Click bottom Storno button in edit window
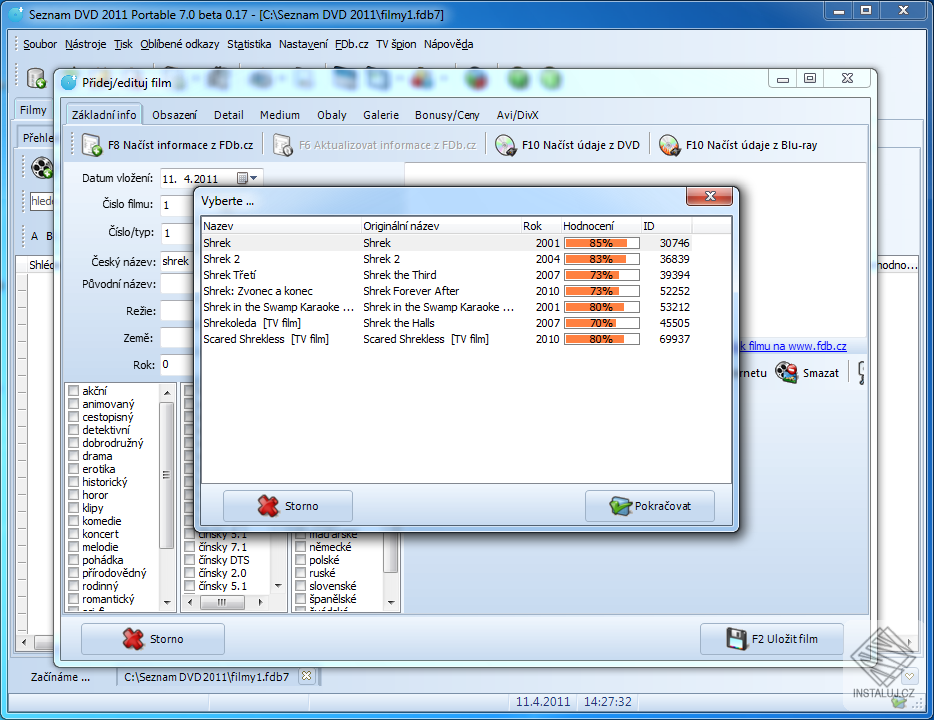Image resolution: width=934 pixels, height=720 pixels. click(x=152, y=639)
